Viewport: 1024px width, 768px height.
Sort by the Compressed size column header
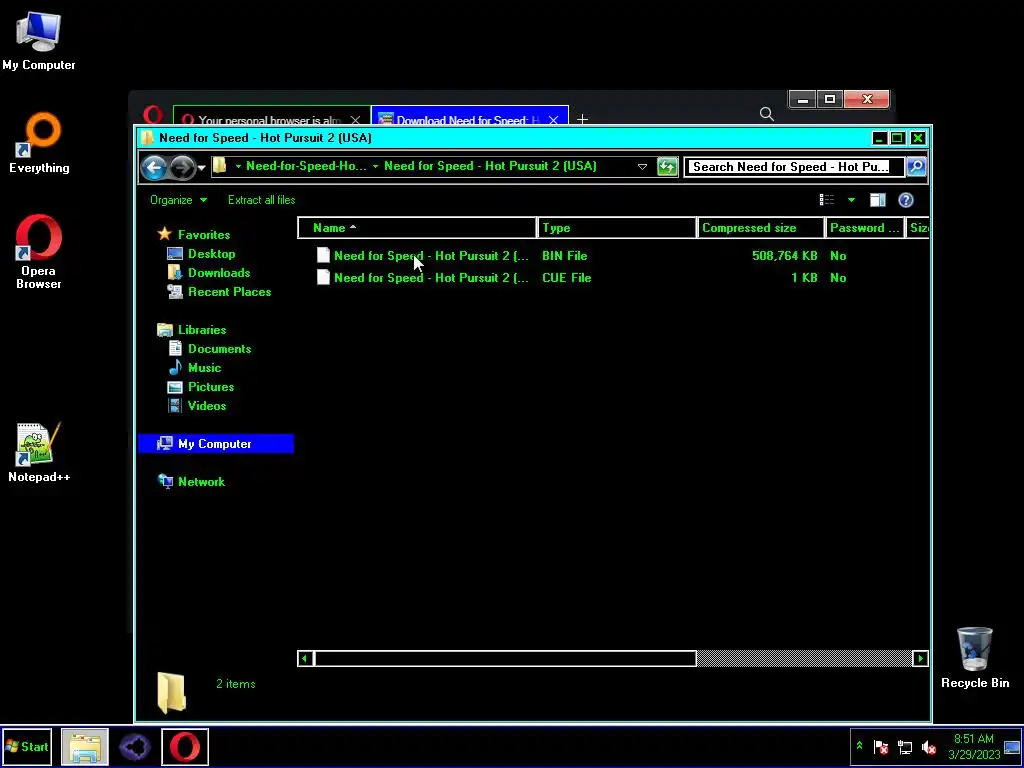pyautogui.click(x=760, y=228)
